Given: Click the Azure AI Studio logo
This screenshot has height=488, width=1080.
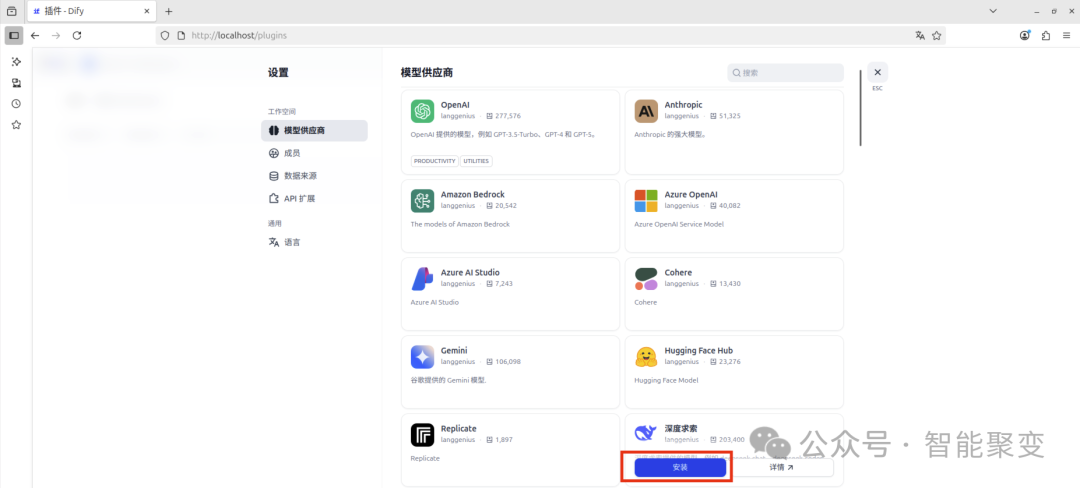Looking at the screenshot, I should (x=422, y=279).
